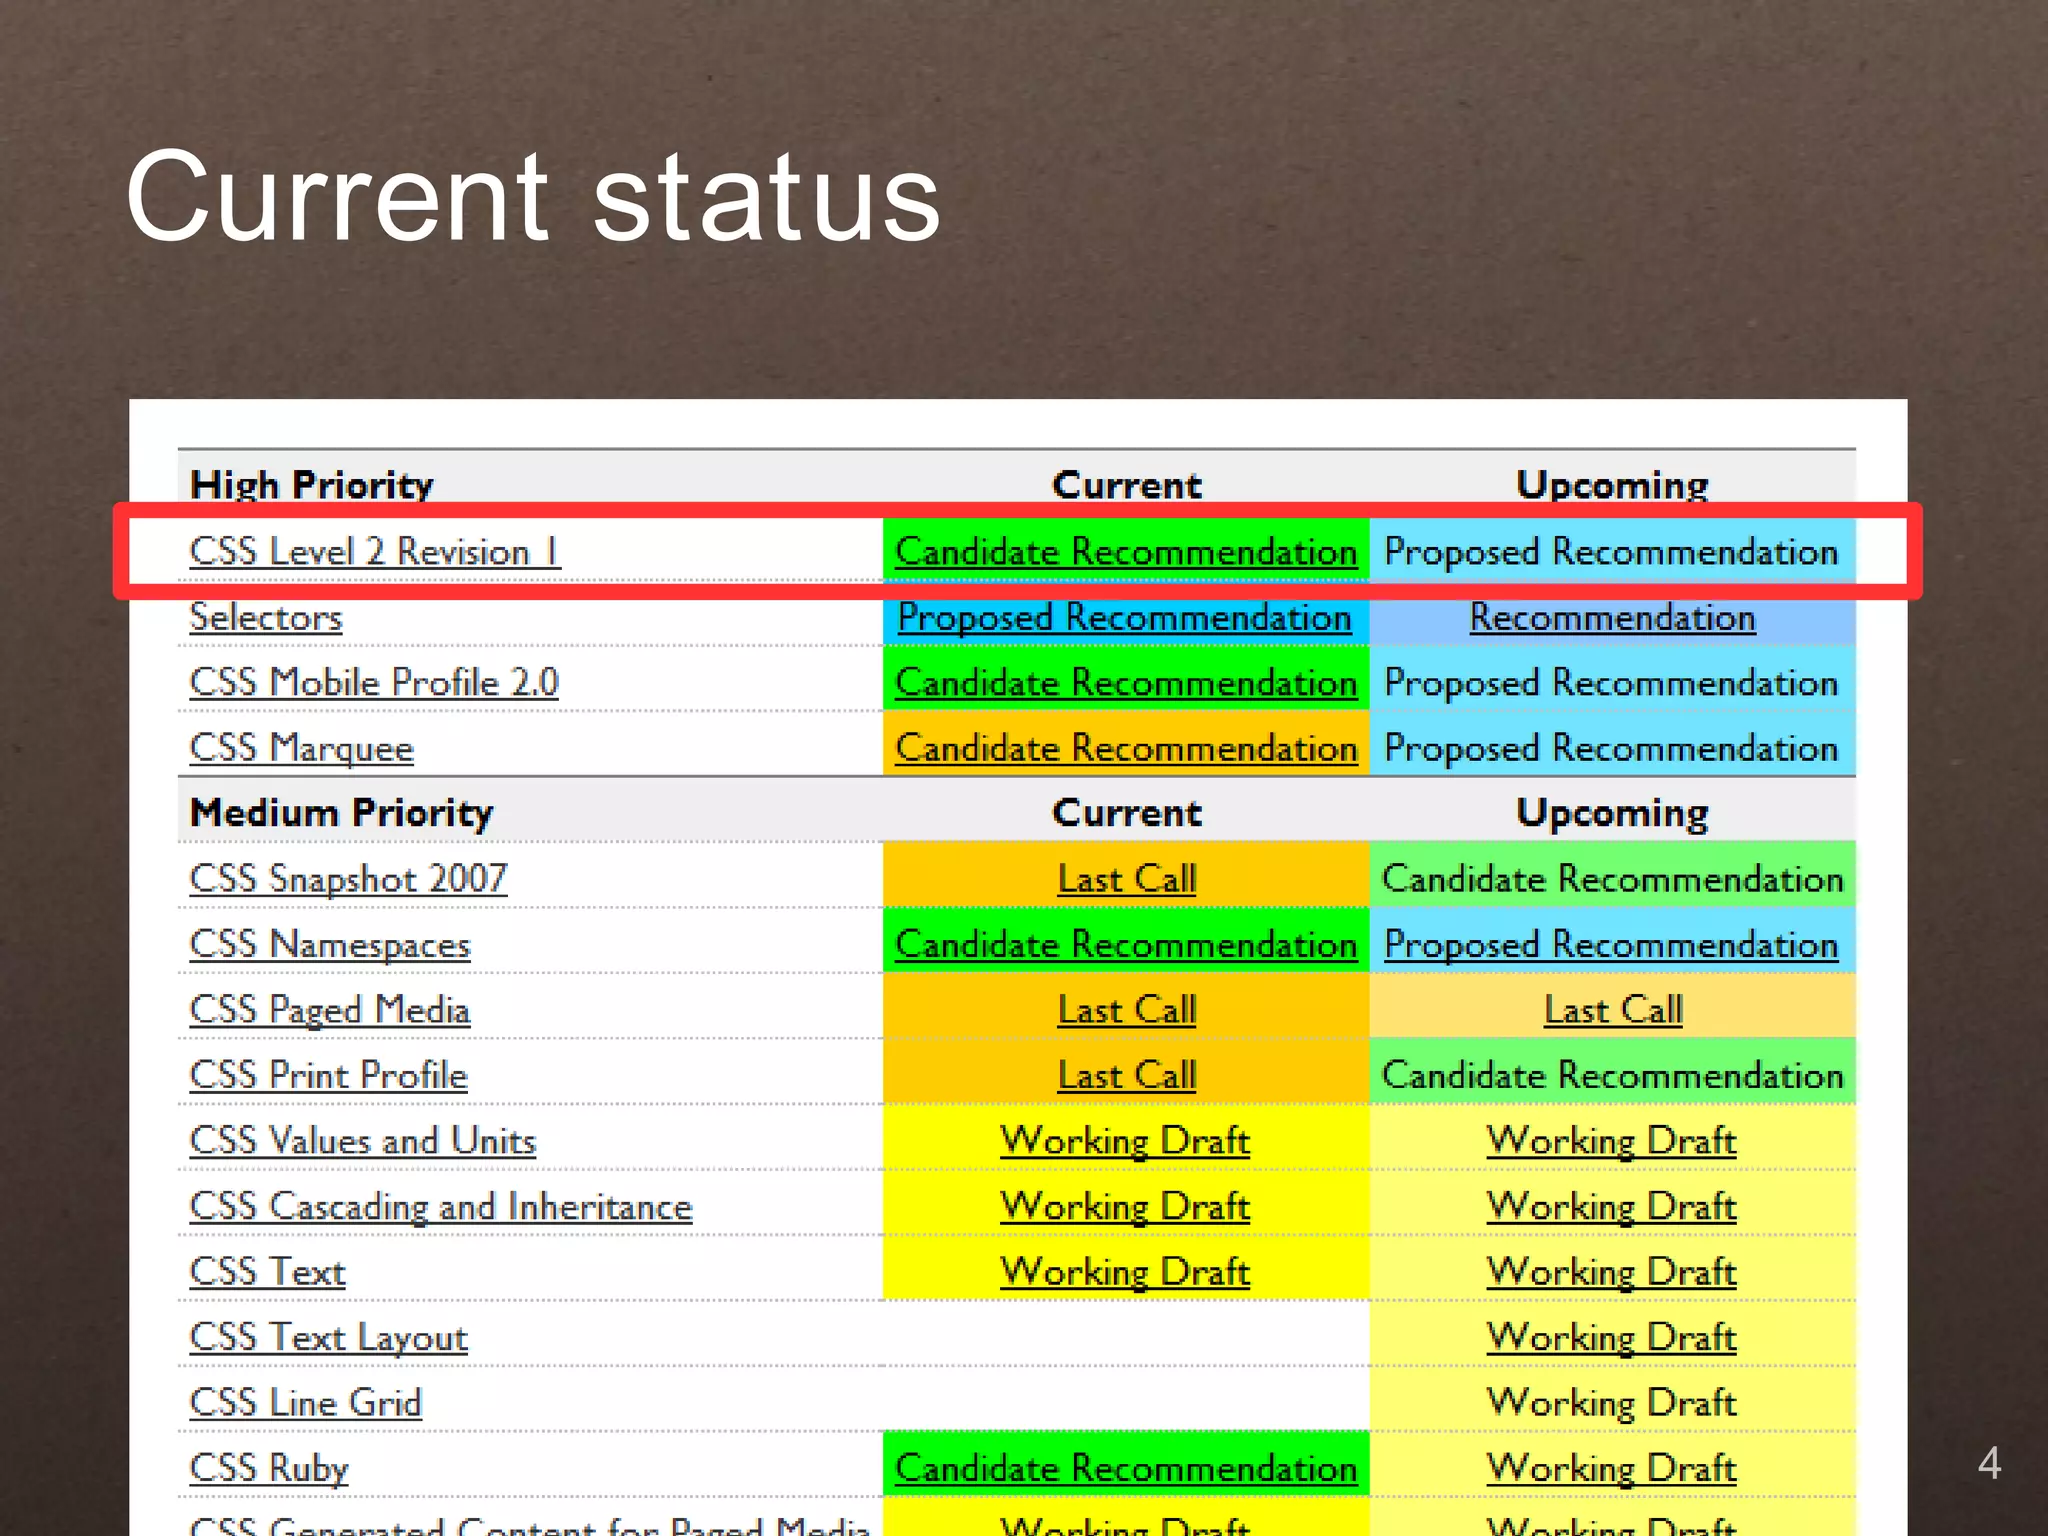Open the CSS Paged Media link
This screenshot has height=1536, width=2048.
[x=330, y=1010]
